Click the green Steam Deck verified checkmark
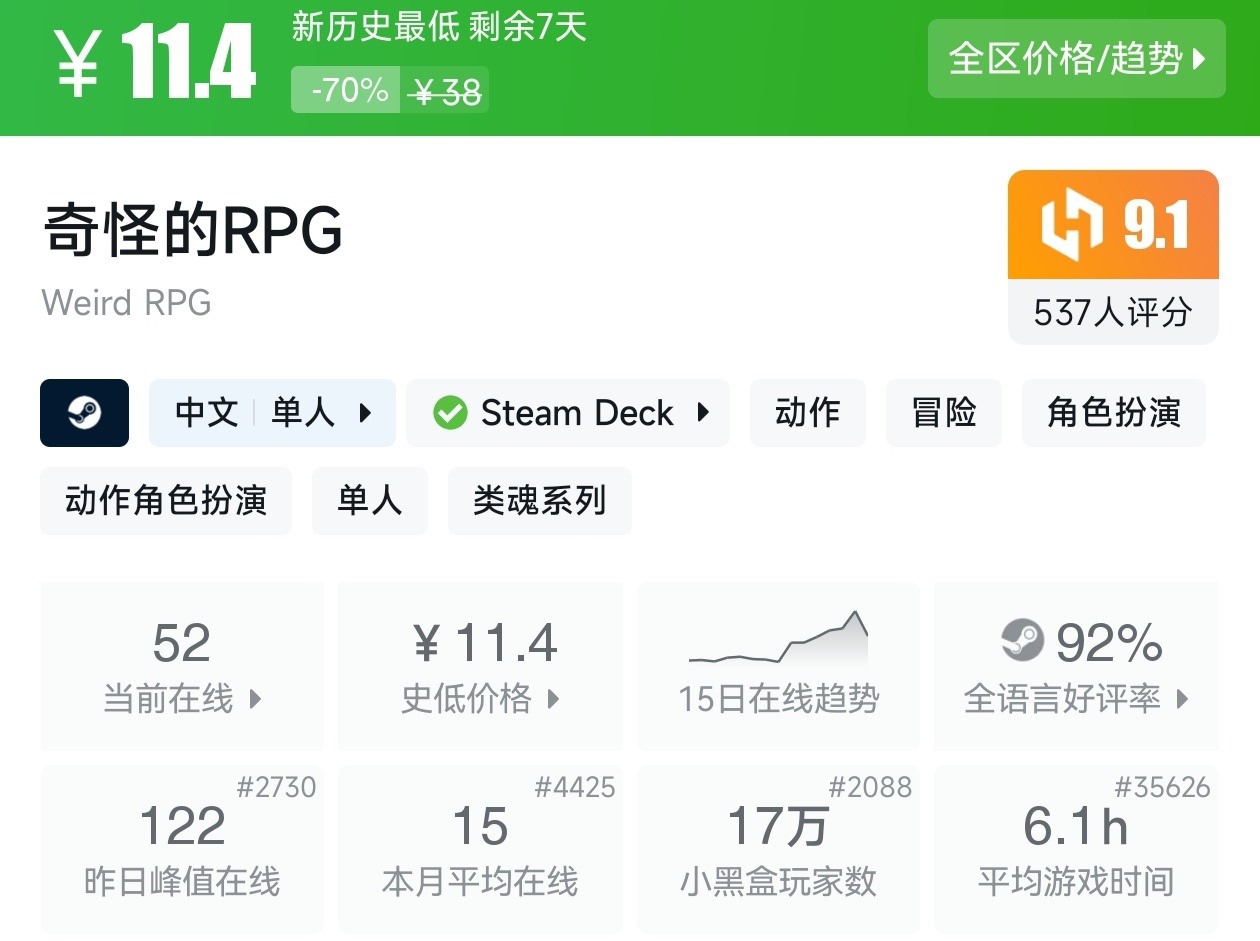Viewport: 1260px width, 941px height. (x=450, y=413)
